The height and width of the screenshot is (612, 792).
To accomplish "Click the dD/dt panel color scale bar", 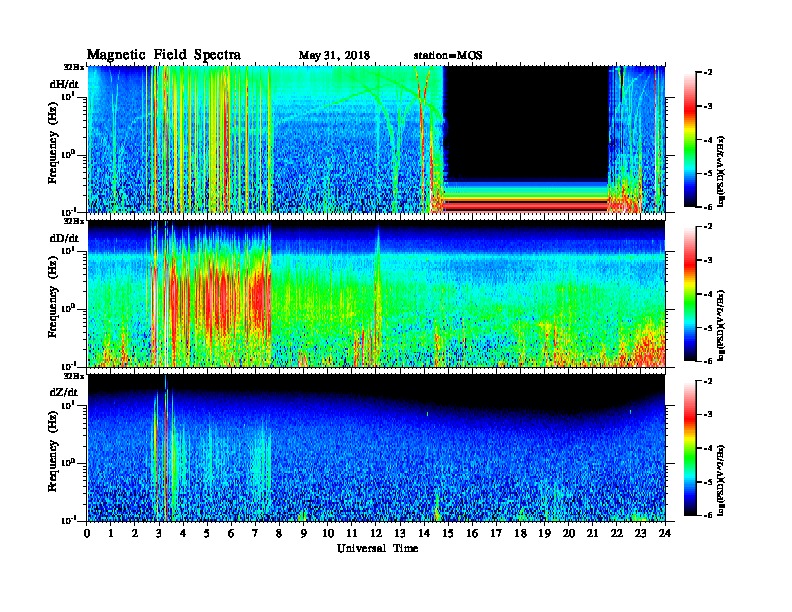I will [x=690, y=294].
